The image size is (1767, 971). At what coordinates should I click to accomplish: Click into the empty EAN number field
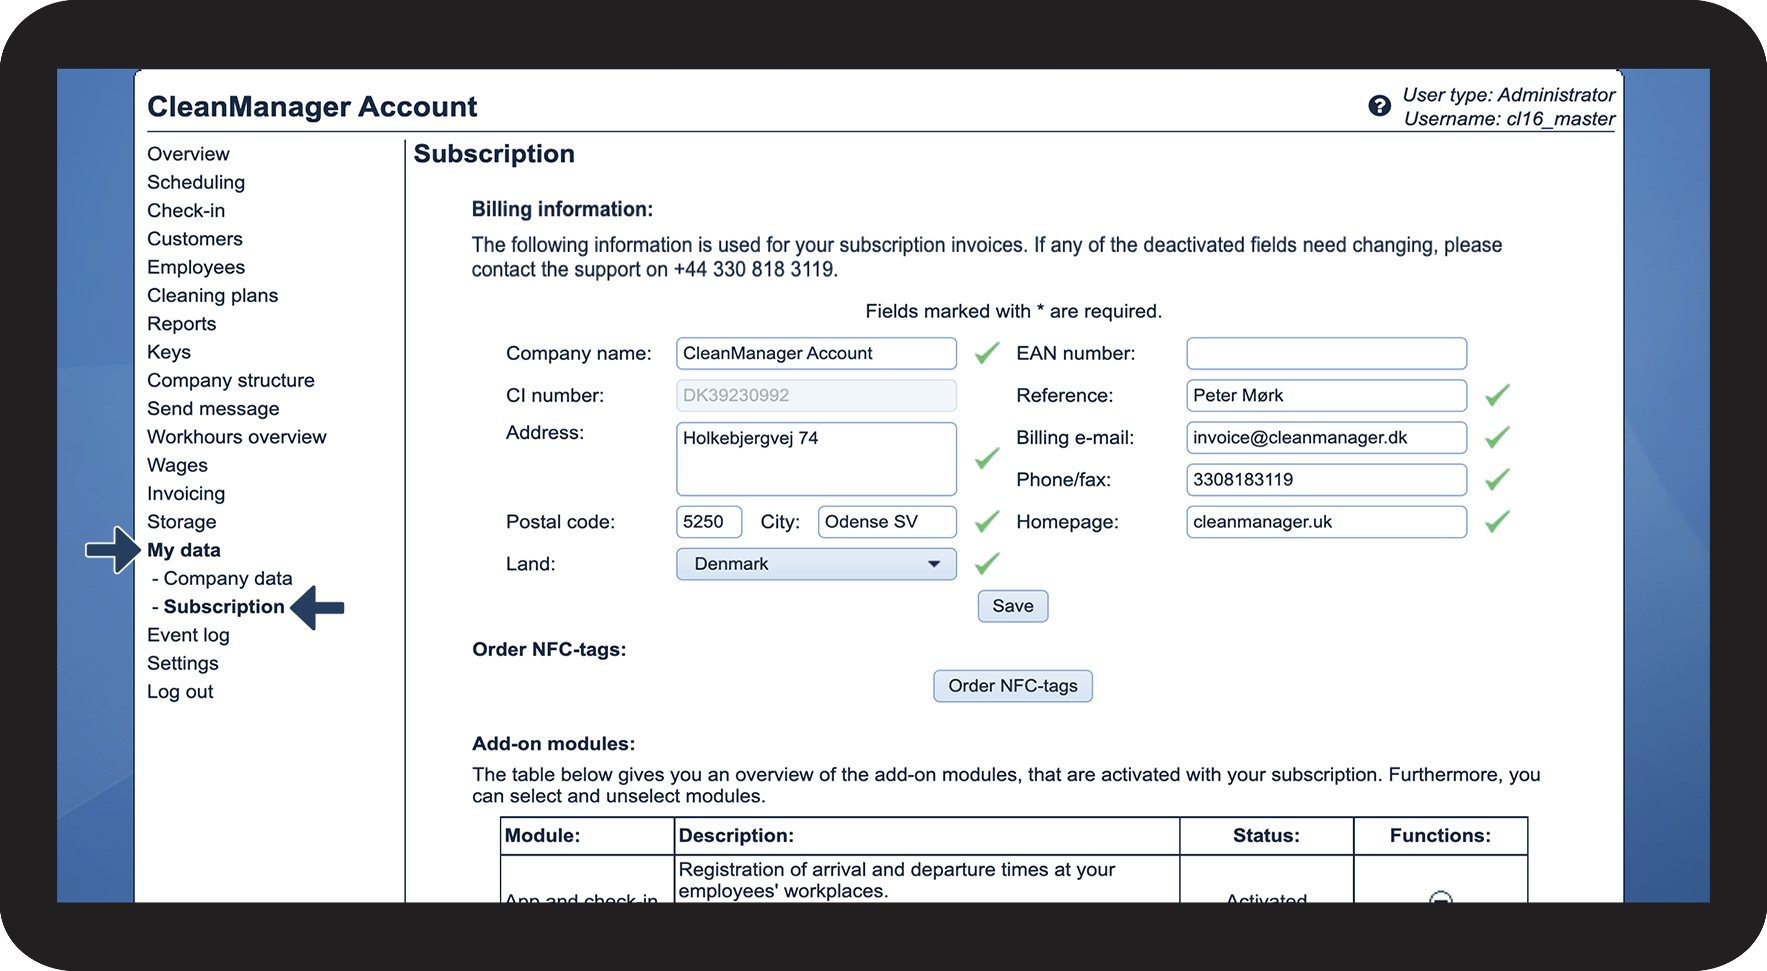coord(1326,353)
